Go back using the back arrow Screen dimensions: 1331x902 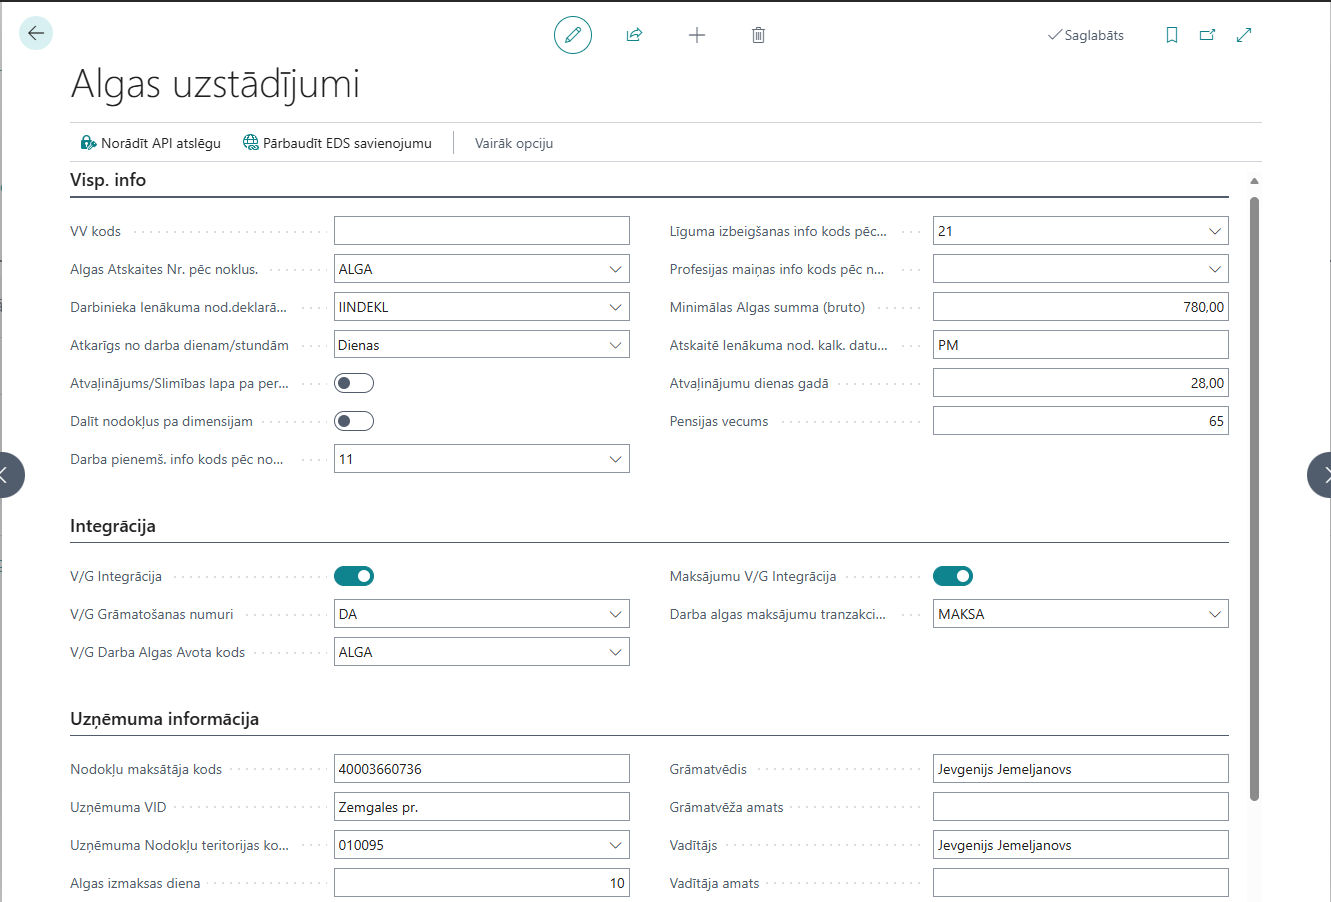[36, 33]
